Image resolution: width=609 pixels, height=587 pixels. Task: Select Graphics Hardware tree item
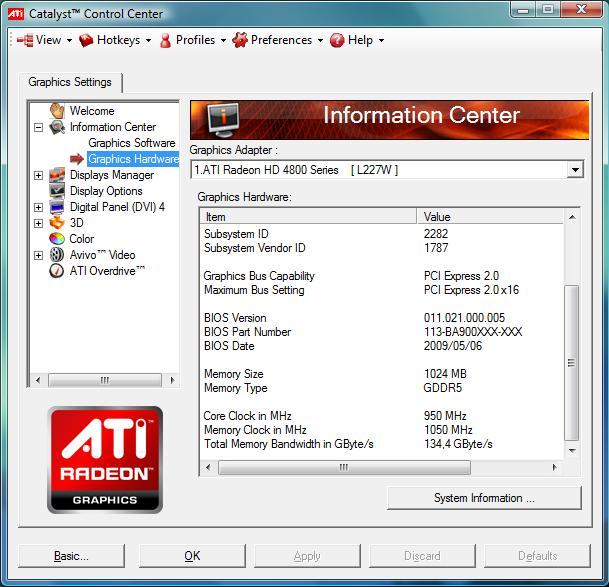coord(133,159)
